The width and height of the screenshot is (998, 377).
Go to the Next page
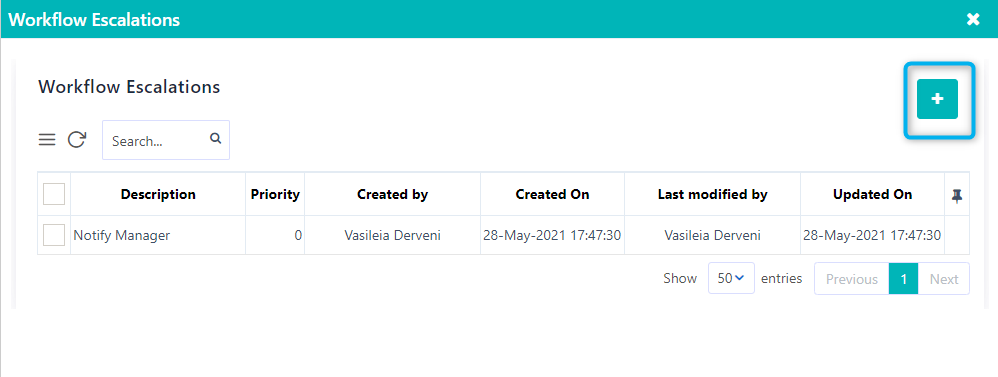944,279
